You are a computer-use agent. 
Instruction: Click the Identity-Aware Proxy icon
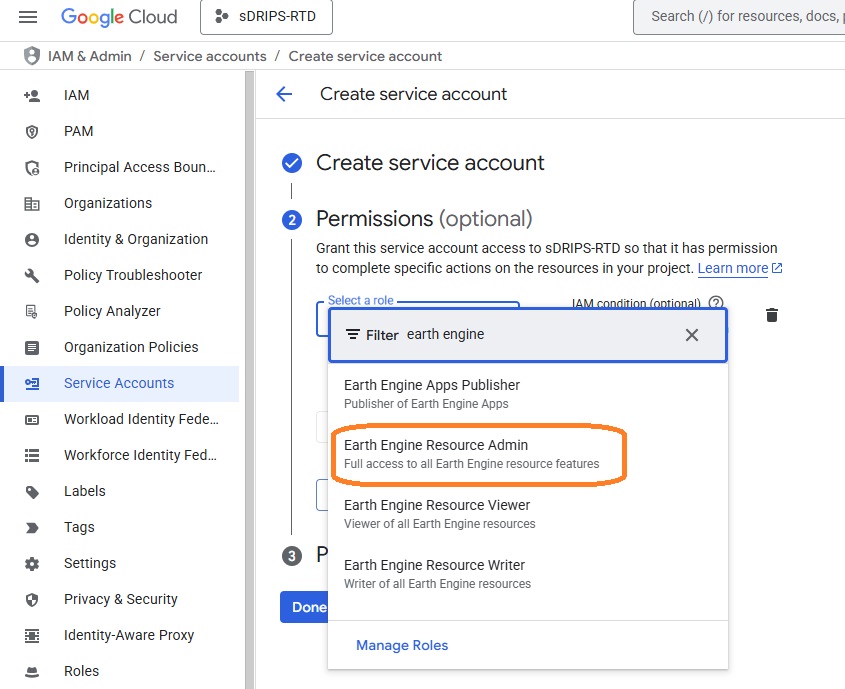coord(32,636)
